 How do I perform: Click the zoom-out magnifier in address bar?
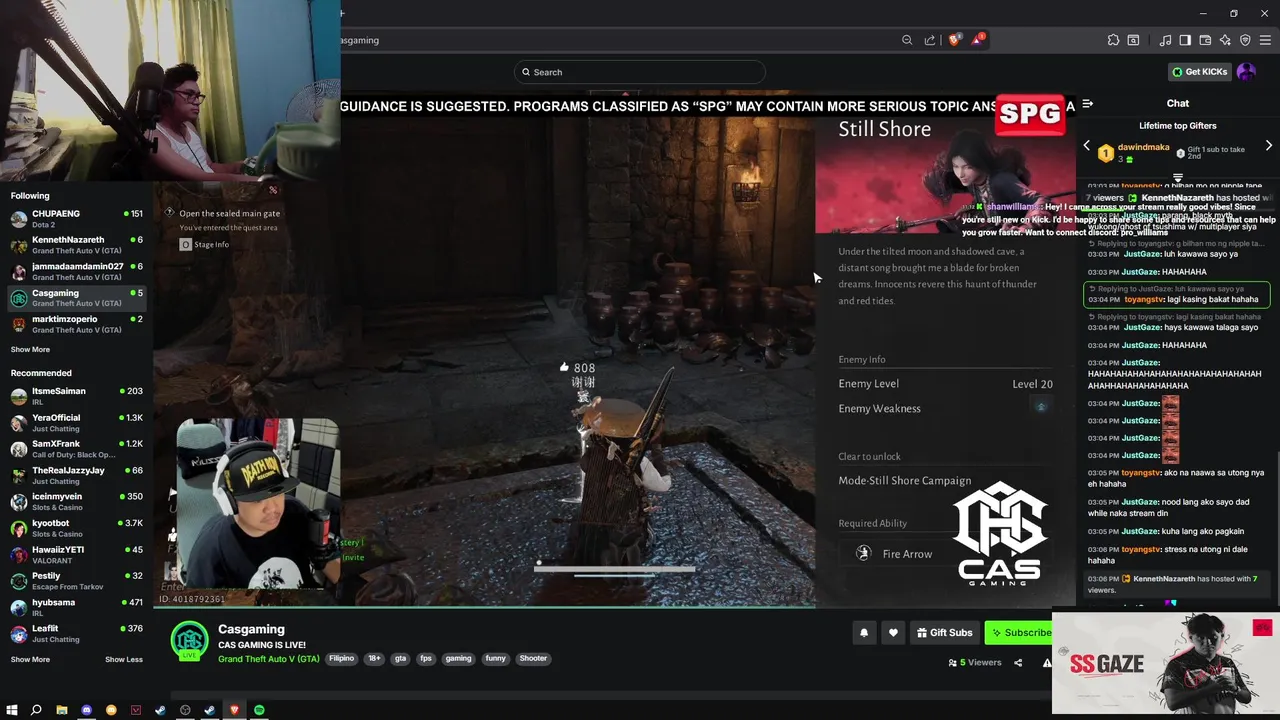point(907,40)
